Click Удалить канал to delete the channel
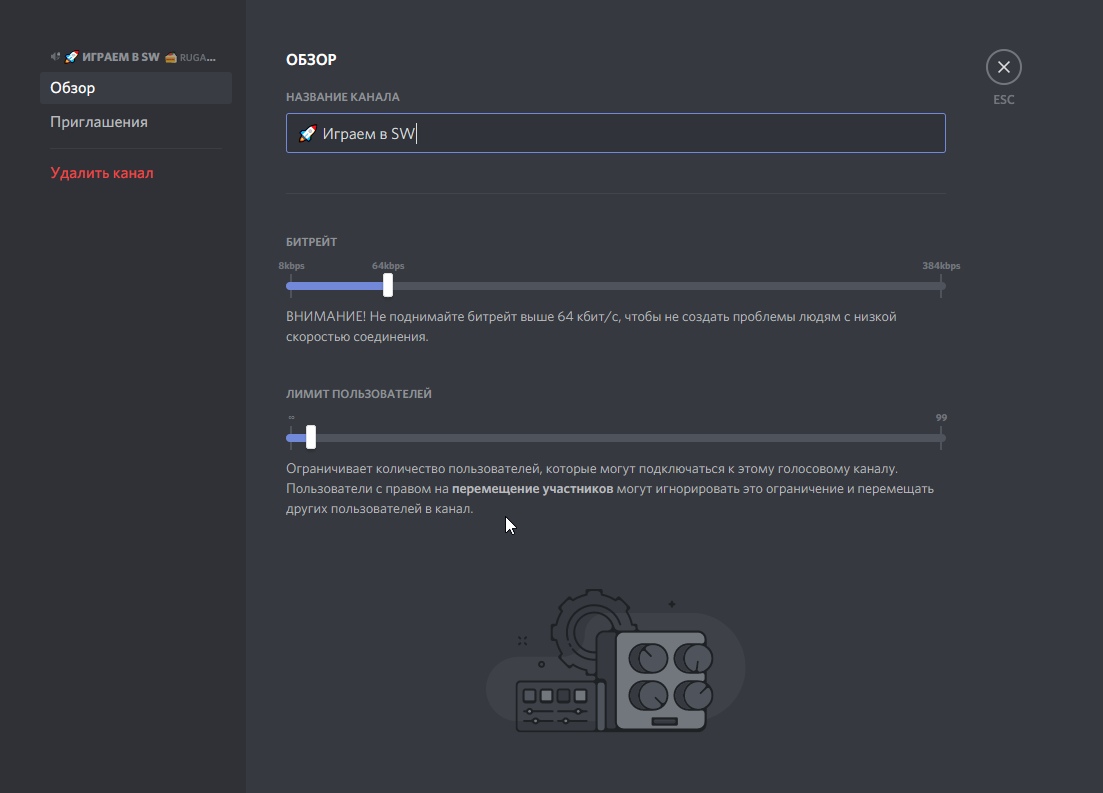This screenshot has width=1103, height=793. [x=102, y=173]
